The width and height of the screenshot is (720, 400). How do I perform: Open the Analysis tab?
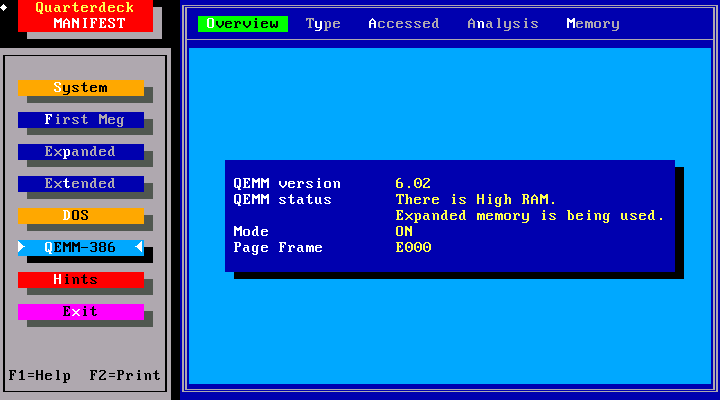click(503, 24)
